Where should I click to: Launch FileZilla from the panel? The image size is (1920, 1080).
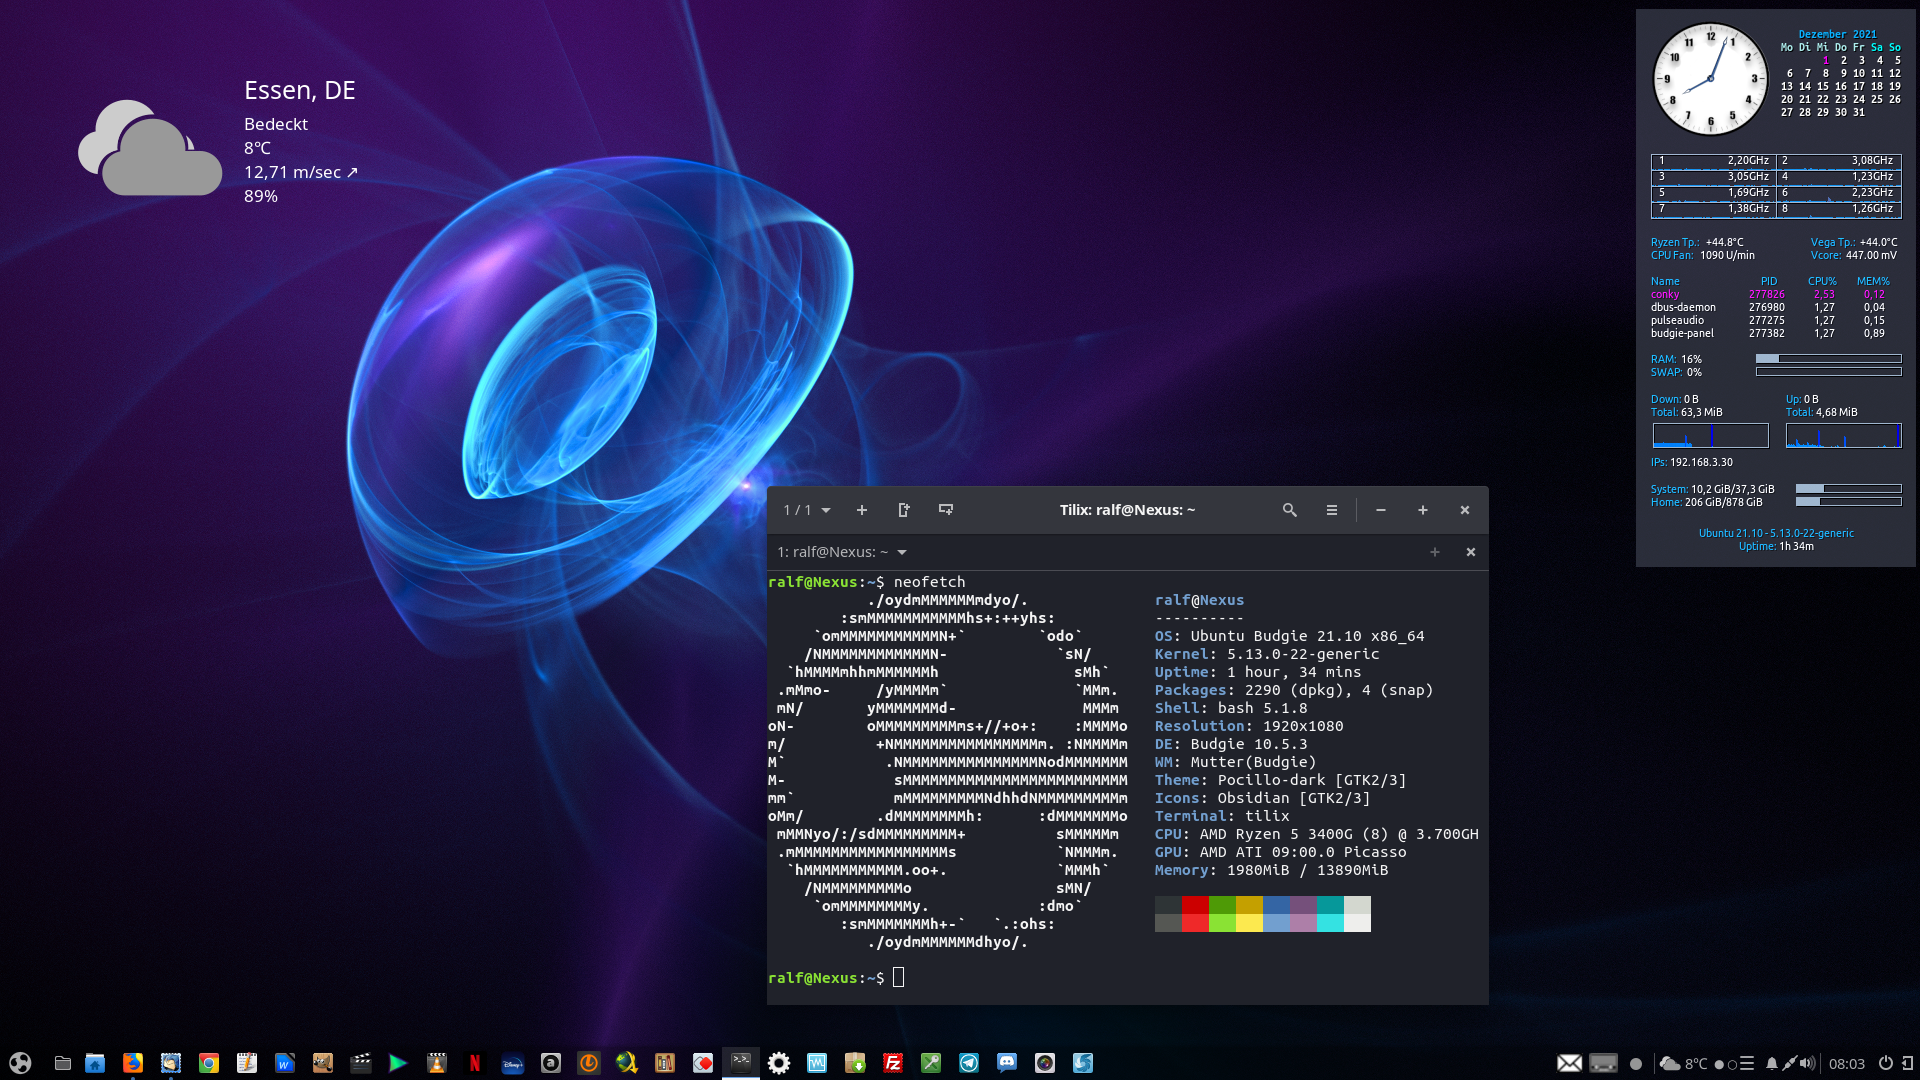(893, 1063)
